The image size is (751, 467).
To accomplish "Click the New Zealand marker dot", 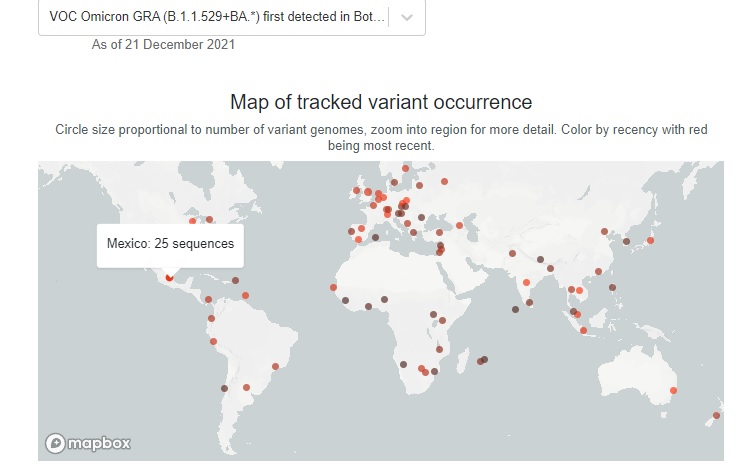I will 717,416.
